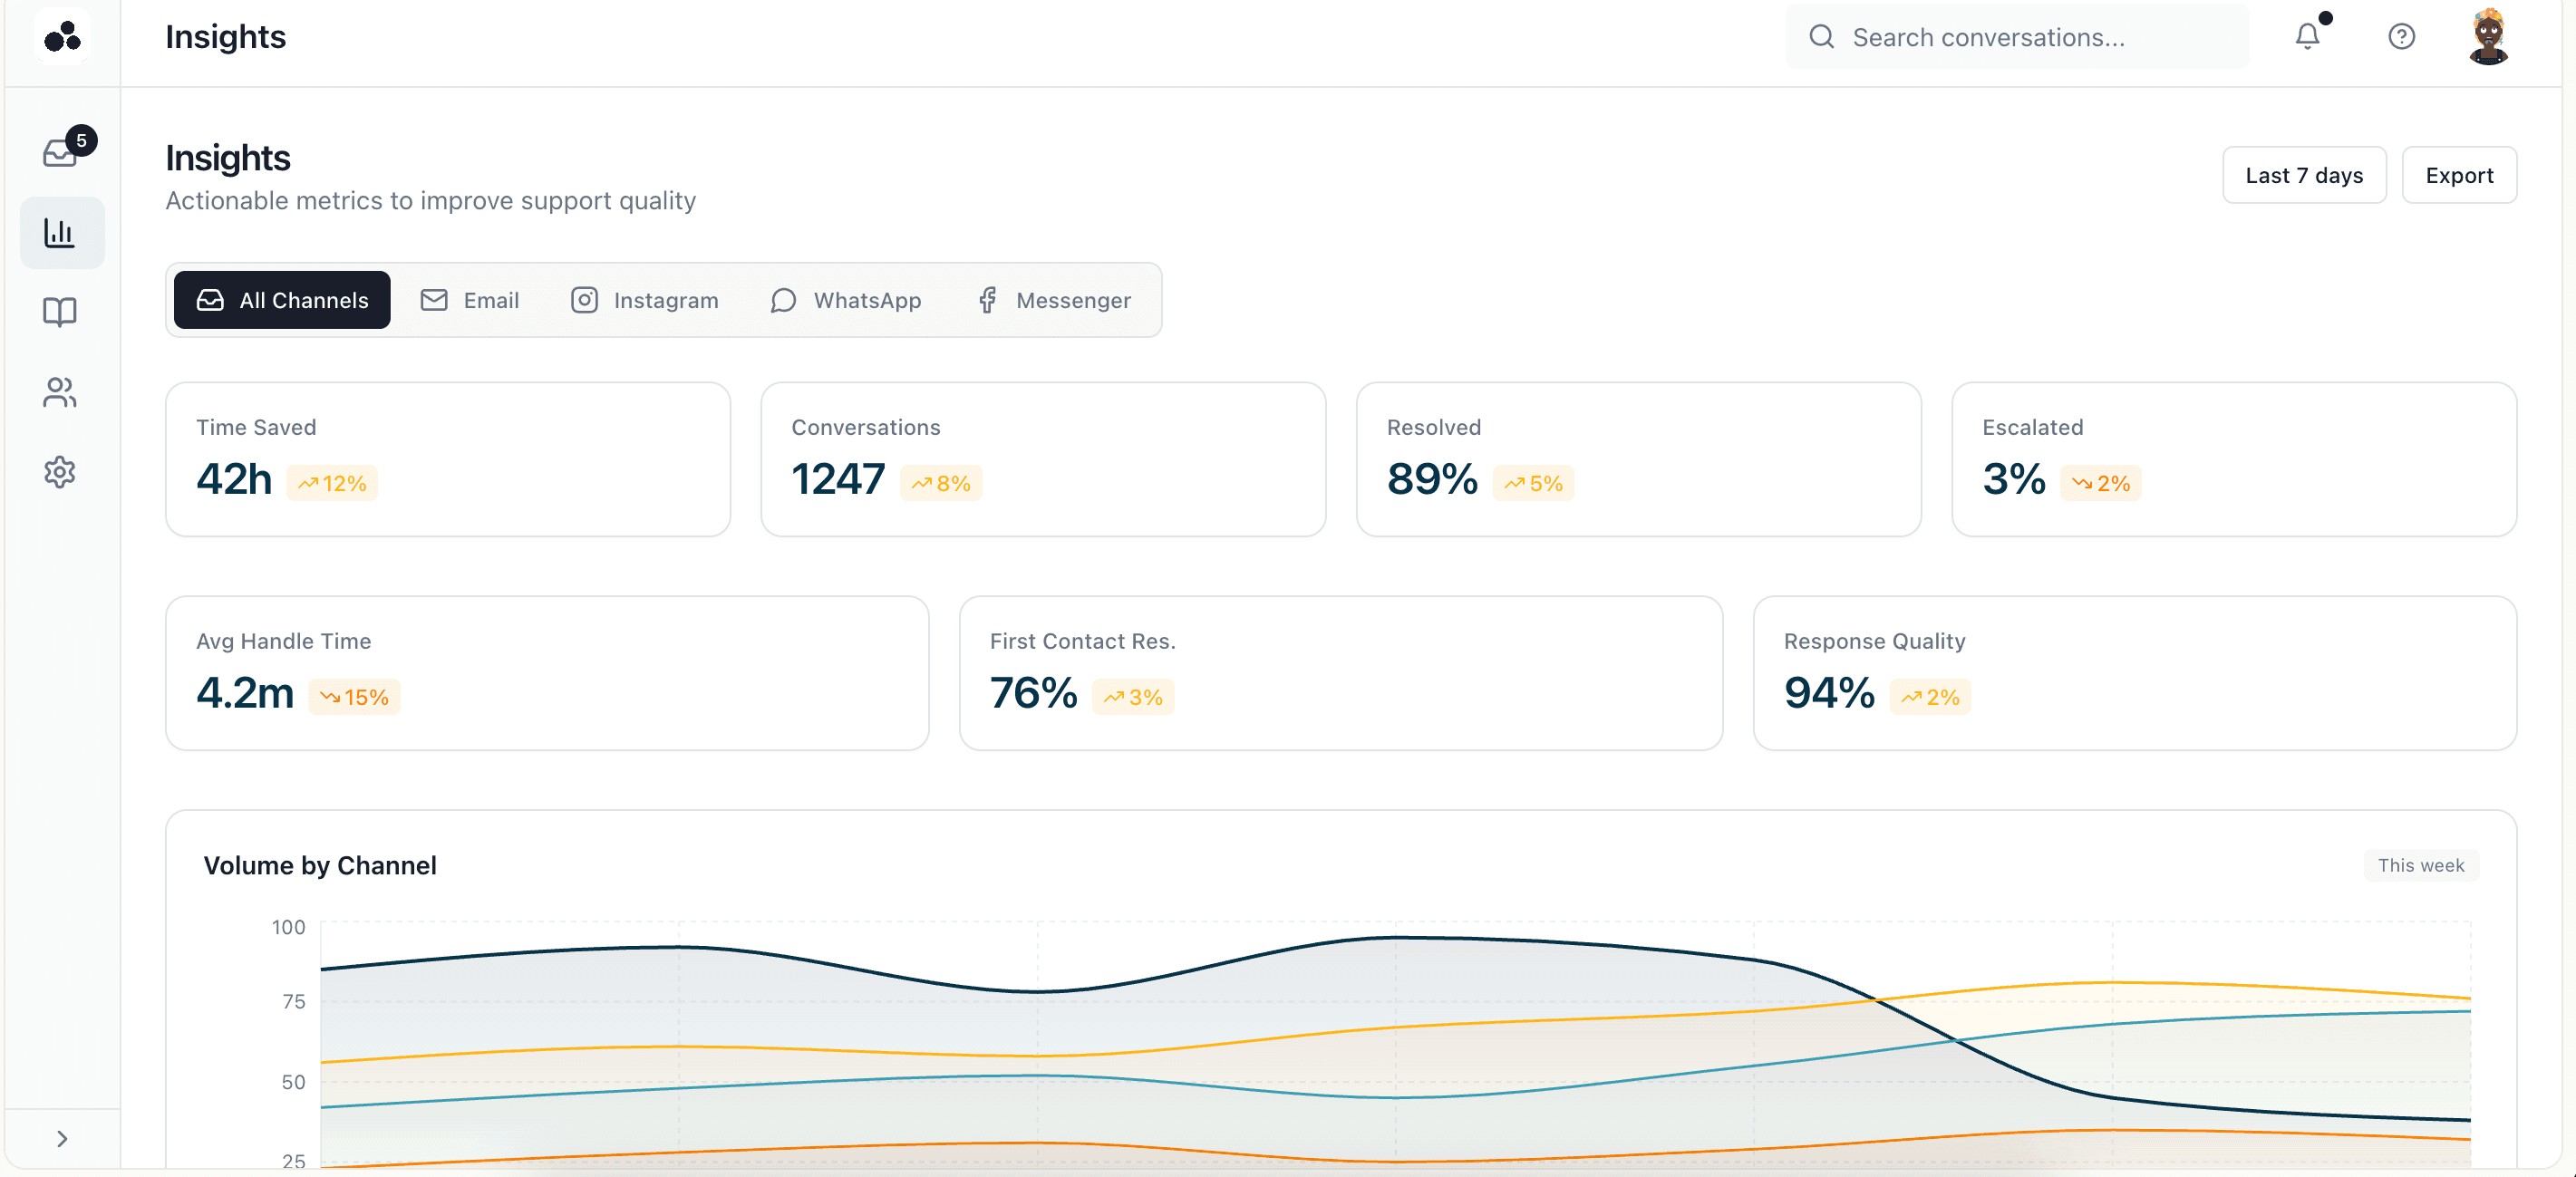The image size is (2576, 1177).
Task: Click the app logo in top-left
Action: click(x=63, y=37)
